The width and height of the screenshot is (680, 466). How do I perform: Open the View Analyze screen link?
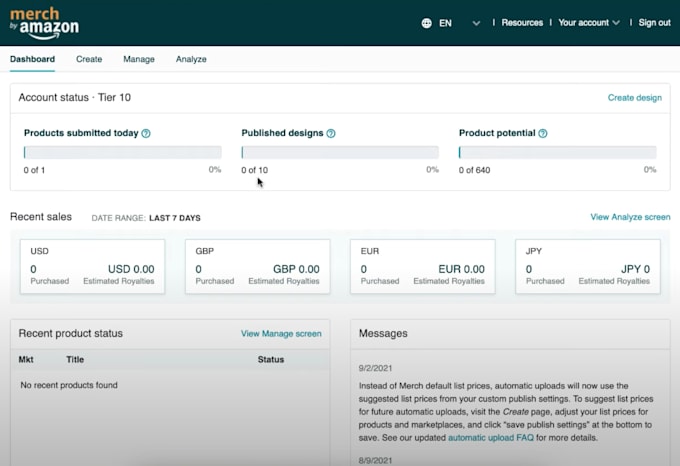630,217
